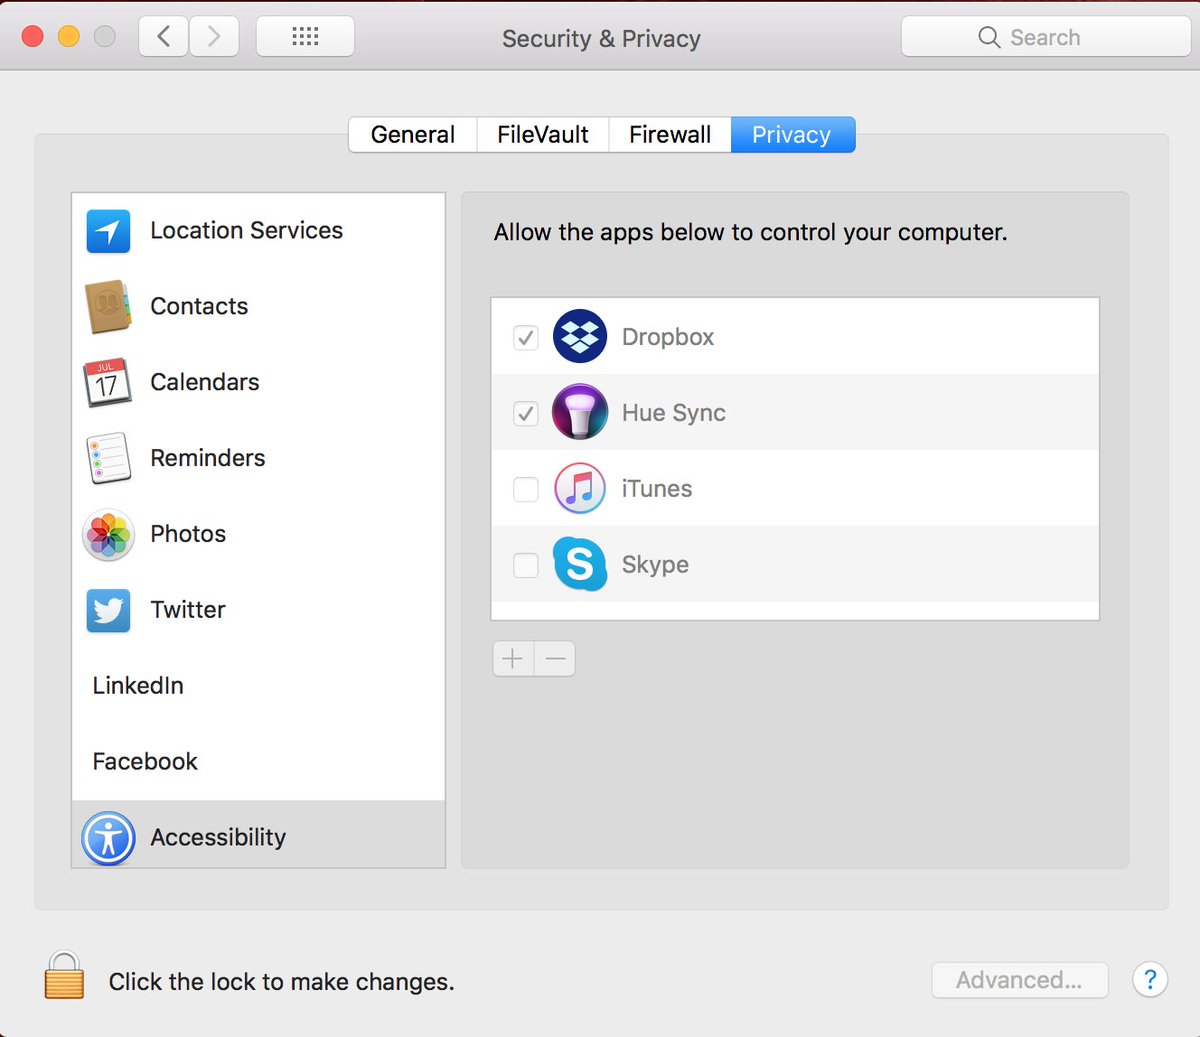
Task: Remove app with minus button
Action: (x=555, y=659)
